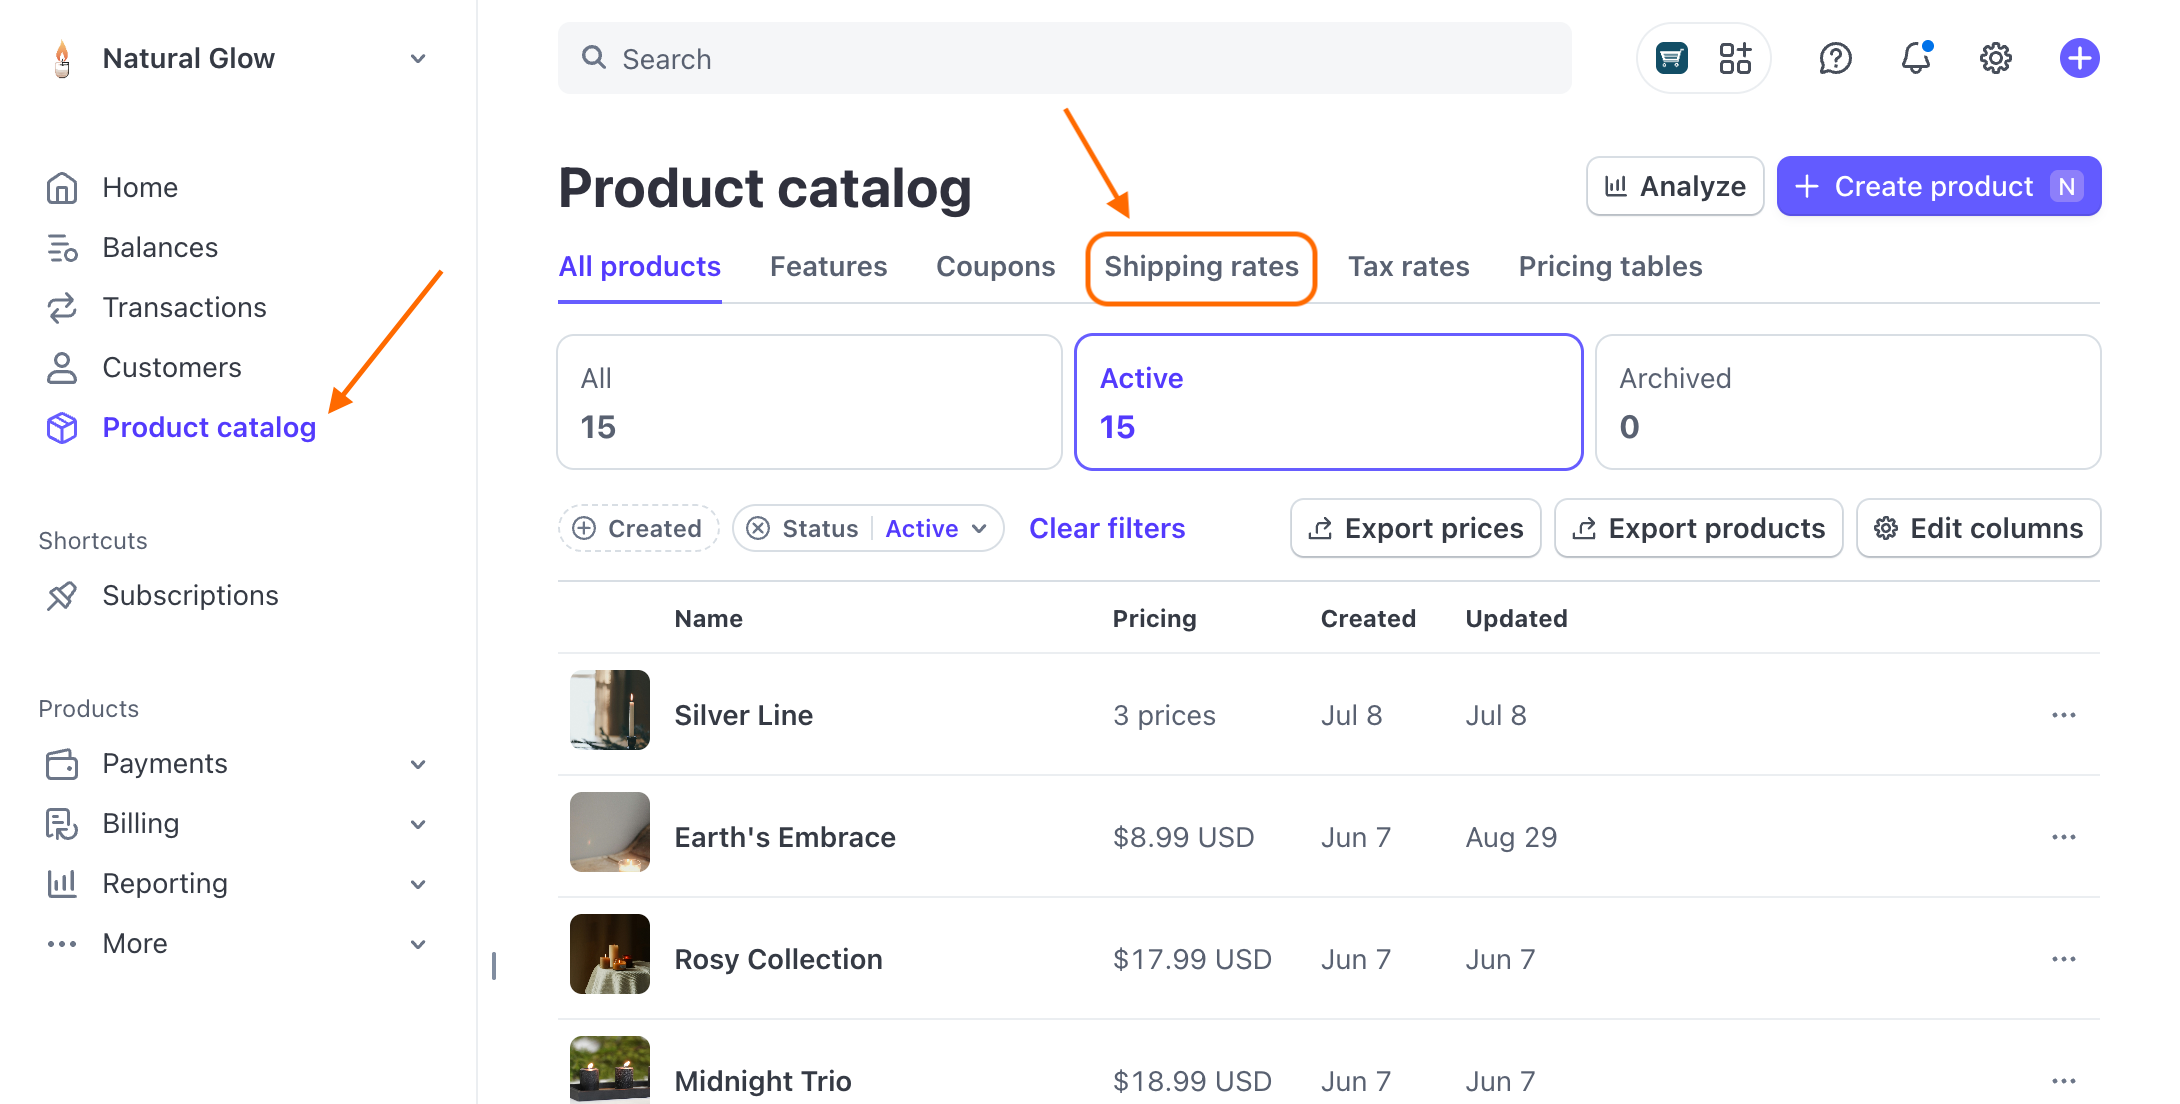Select the All products count card
Screen dimensions: 2180x1104
809,402
